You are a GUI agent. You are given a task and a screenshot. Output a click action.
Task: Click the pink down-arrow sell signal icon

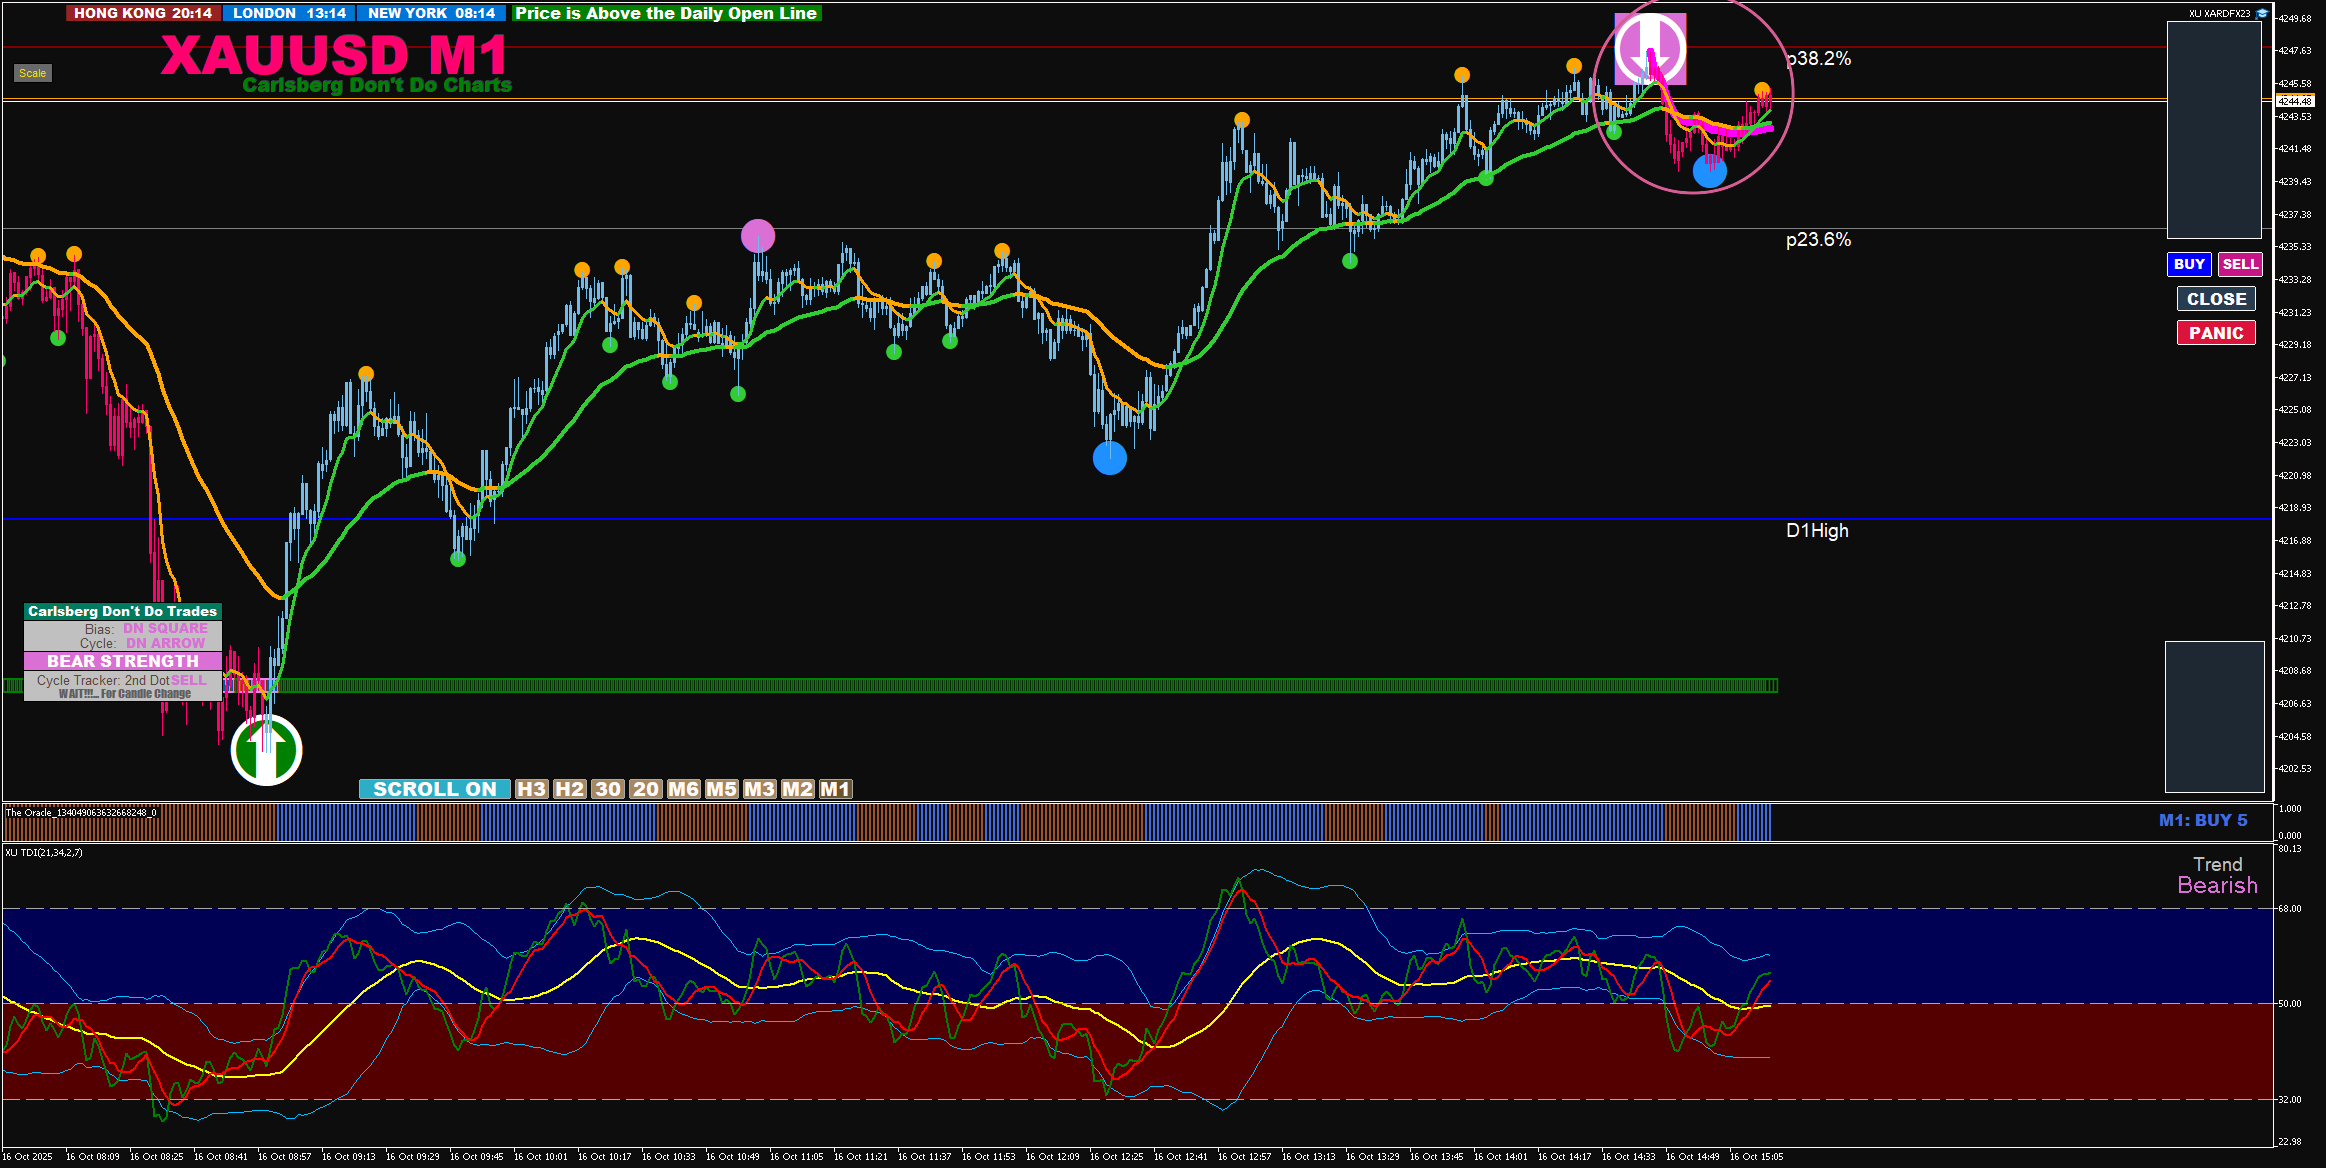coord(1650,48)
